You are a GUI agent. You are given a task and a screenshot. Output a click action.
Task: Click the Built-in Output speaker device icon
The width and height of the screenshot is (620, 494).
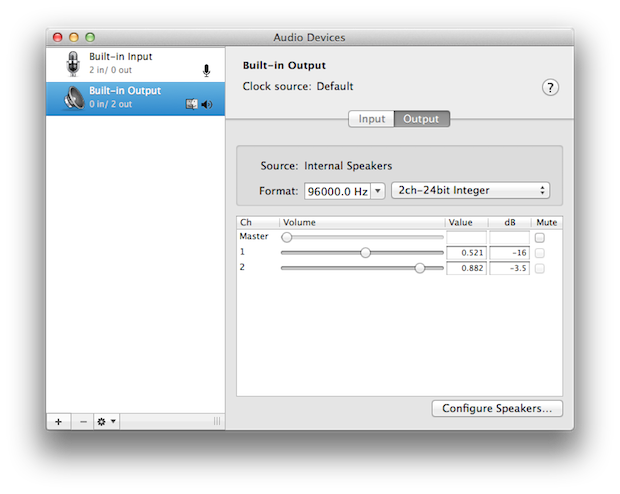click(x=74, y=98)
